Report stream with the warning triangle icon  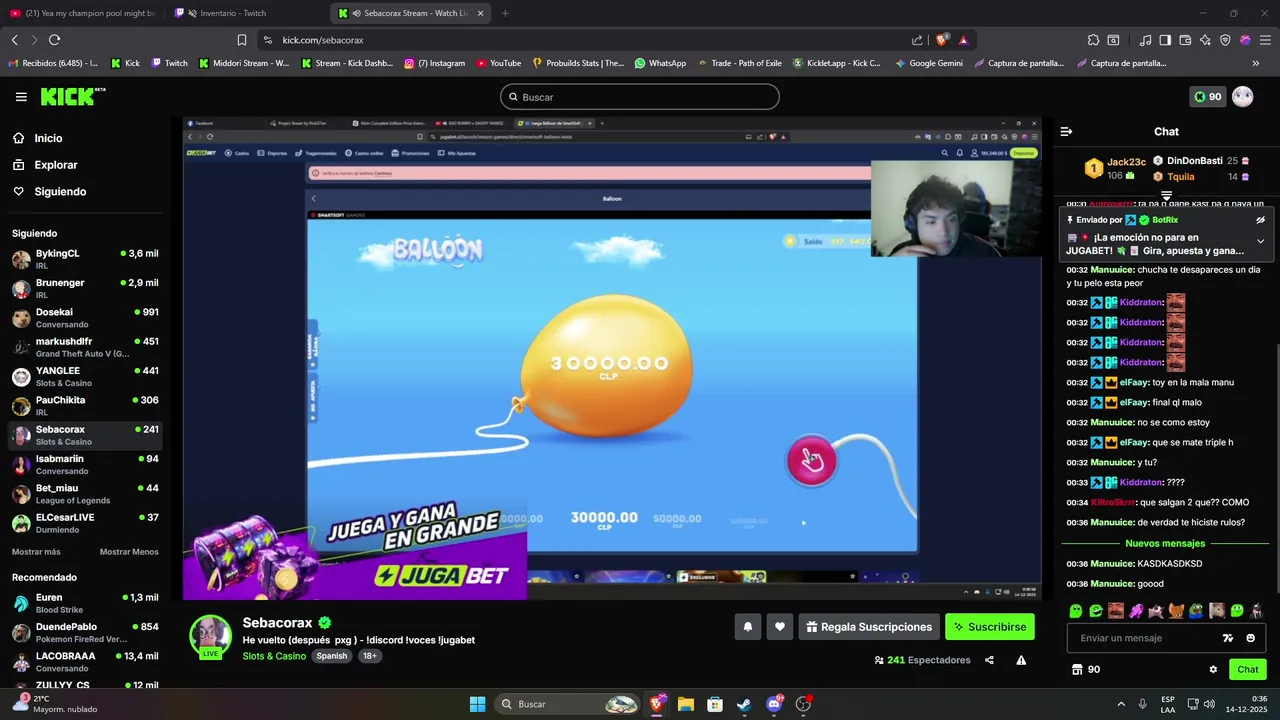[x=1021, y=660]
